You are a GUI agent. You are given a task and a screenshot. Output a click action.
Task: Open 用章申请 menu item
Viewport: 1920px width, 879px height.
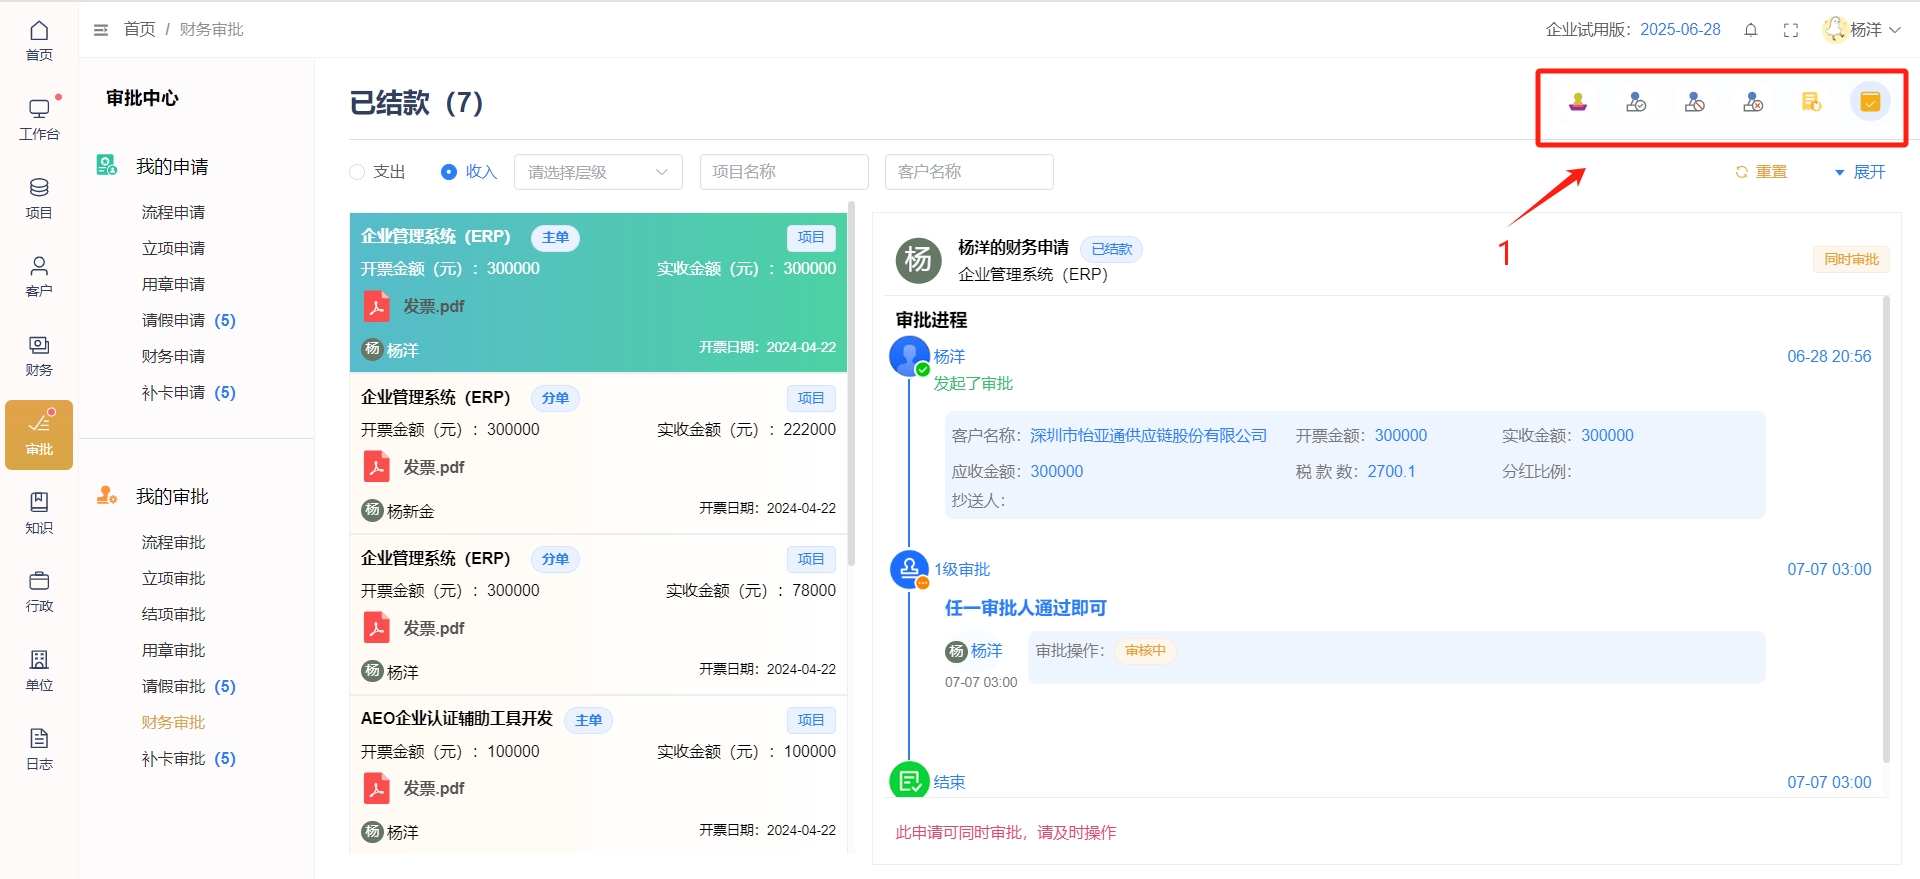[x=173, y=284]
